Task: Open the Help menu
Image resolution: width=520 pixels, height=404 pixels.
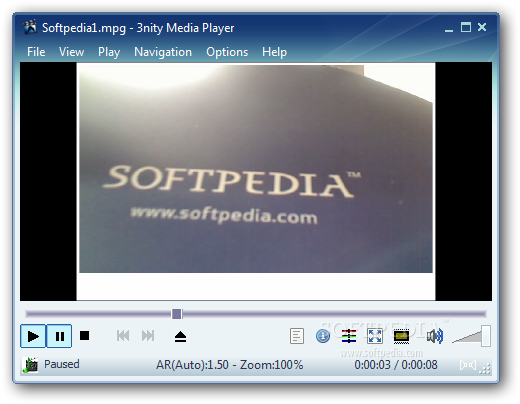Action: click(274, 52)
